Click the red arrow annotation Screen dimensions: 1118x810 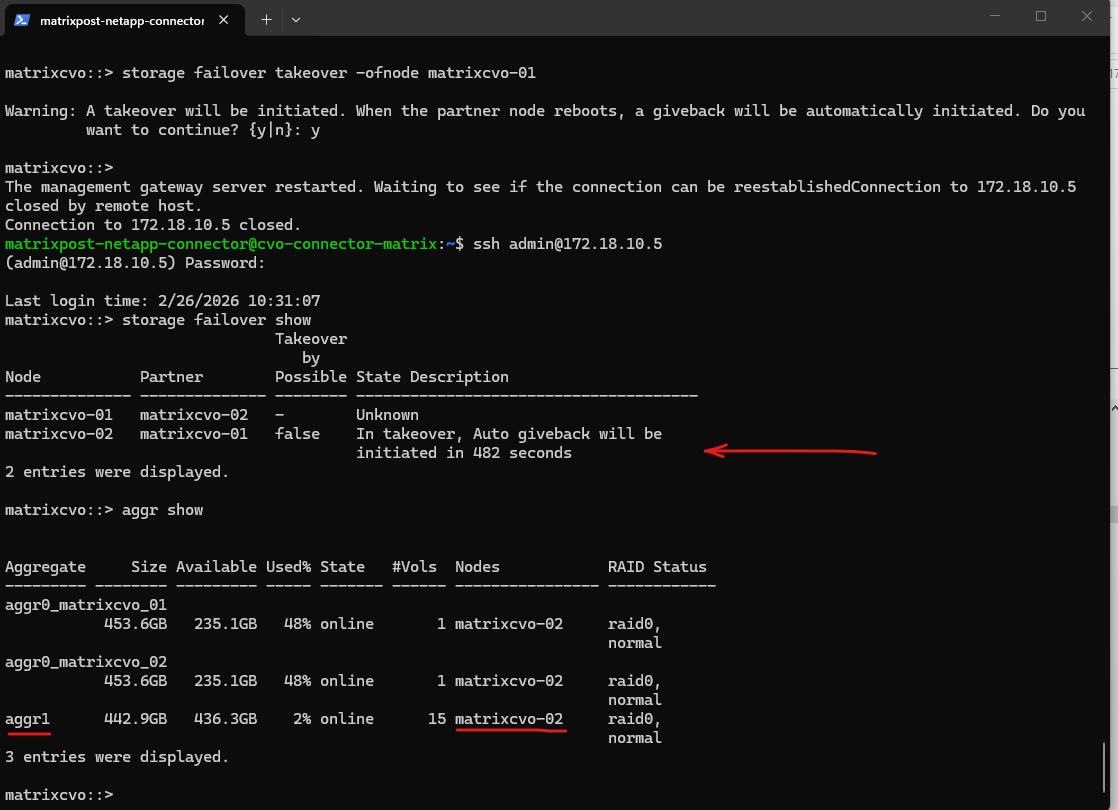click(790, 452)
